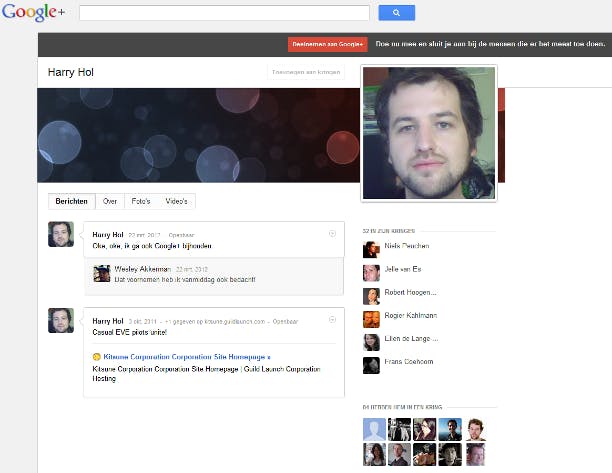
Task: Click last avatar in followers grid bottom row
Action: tap(475, 454)
